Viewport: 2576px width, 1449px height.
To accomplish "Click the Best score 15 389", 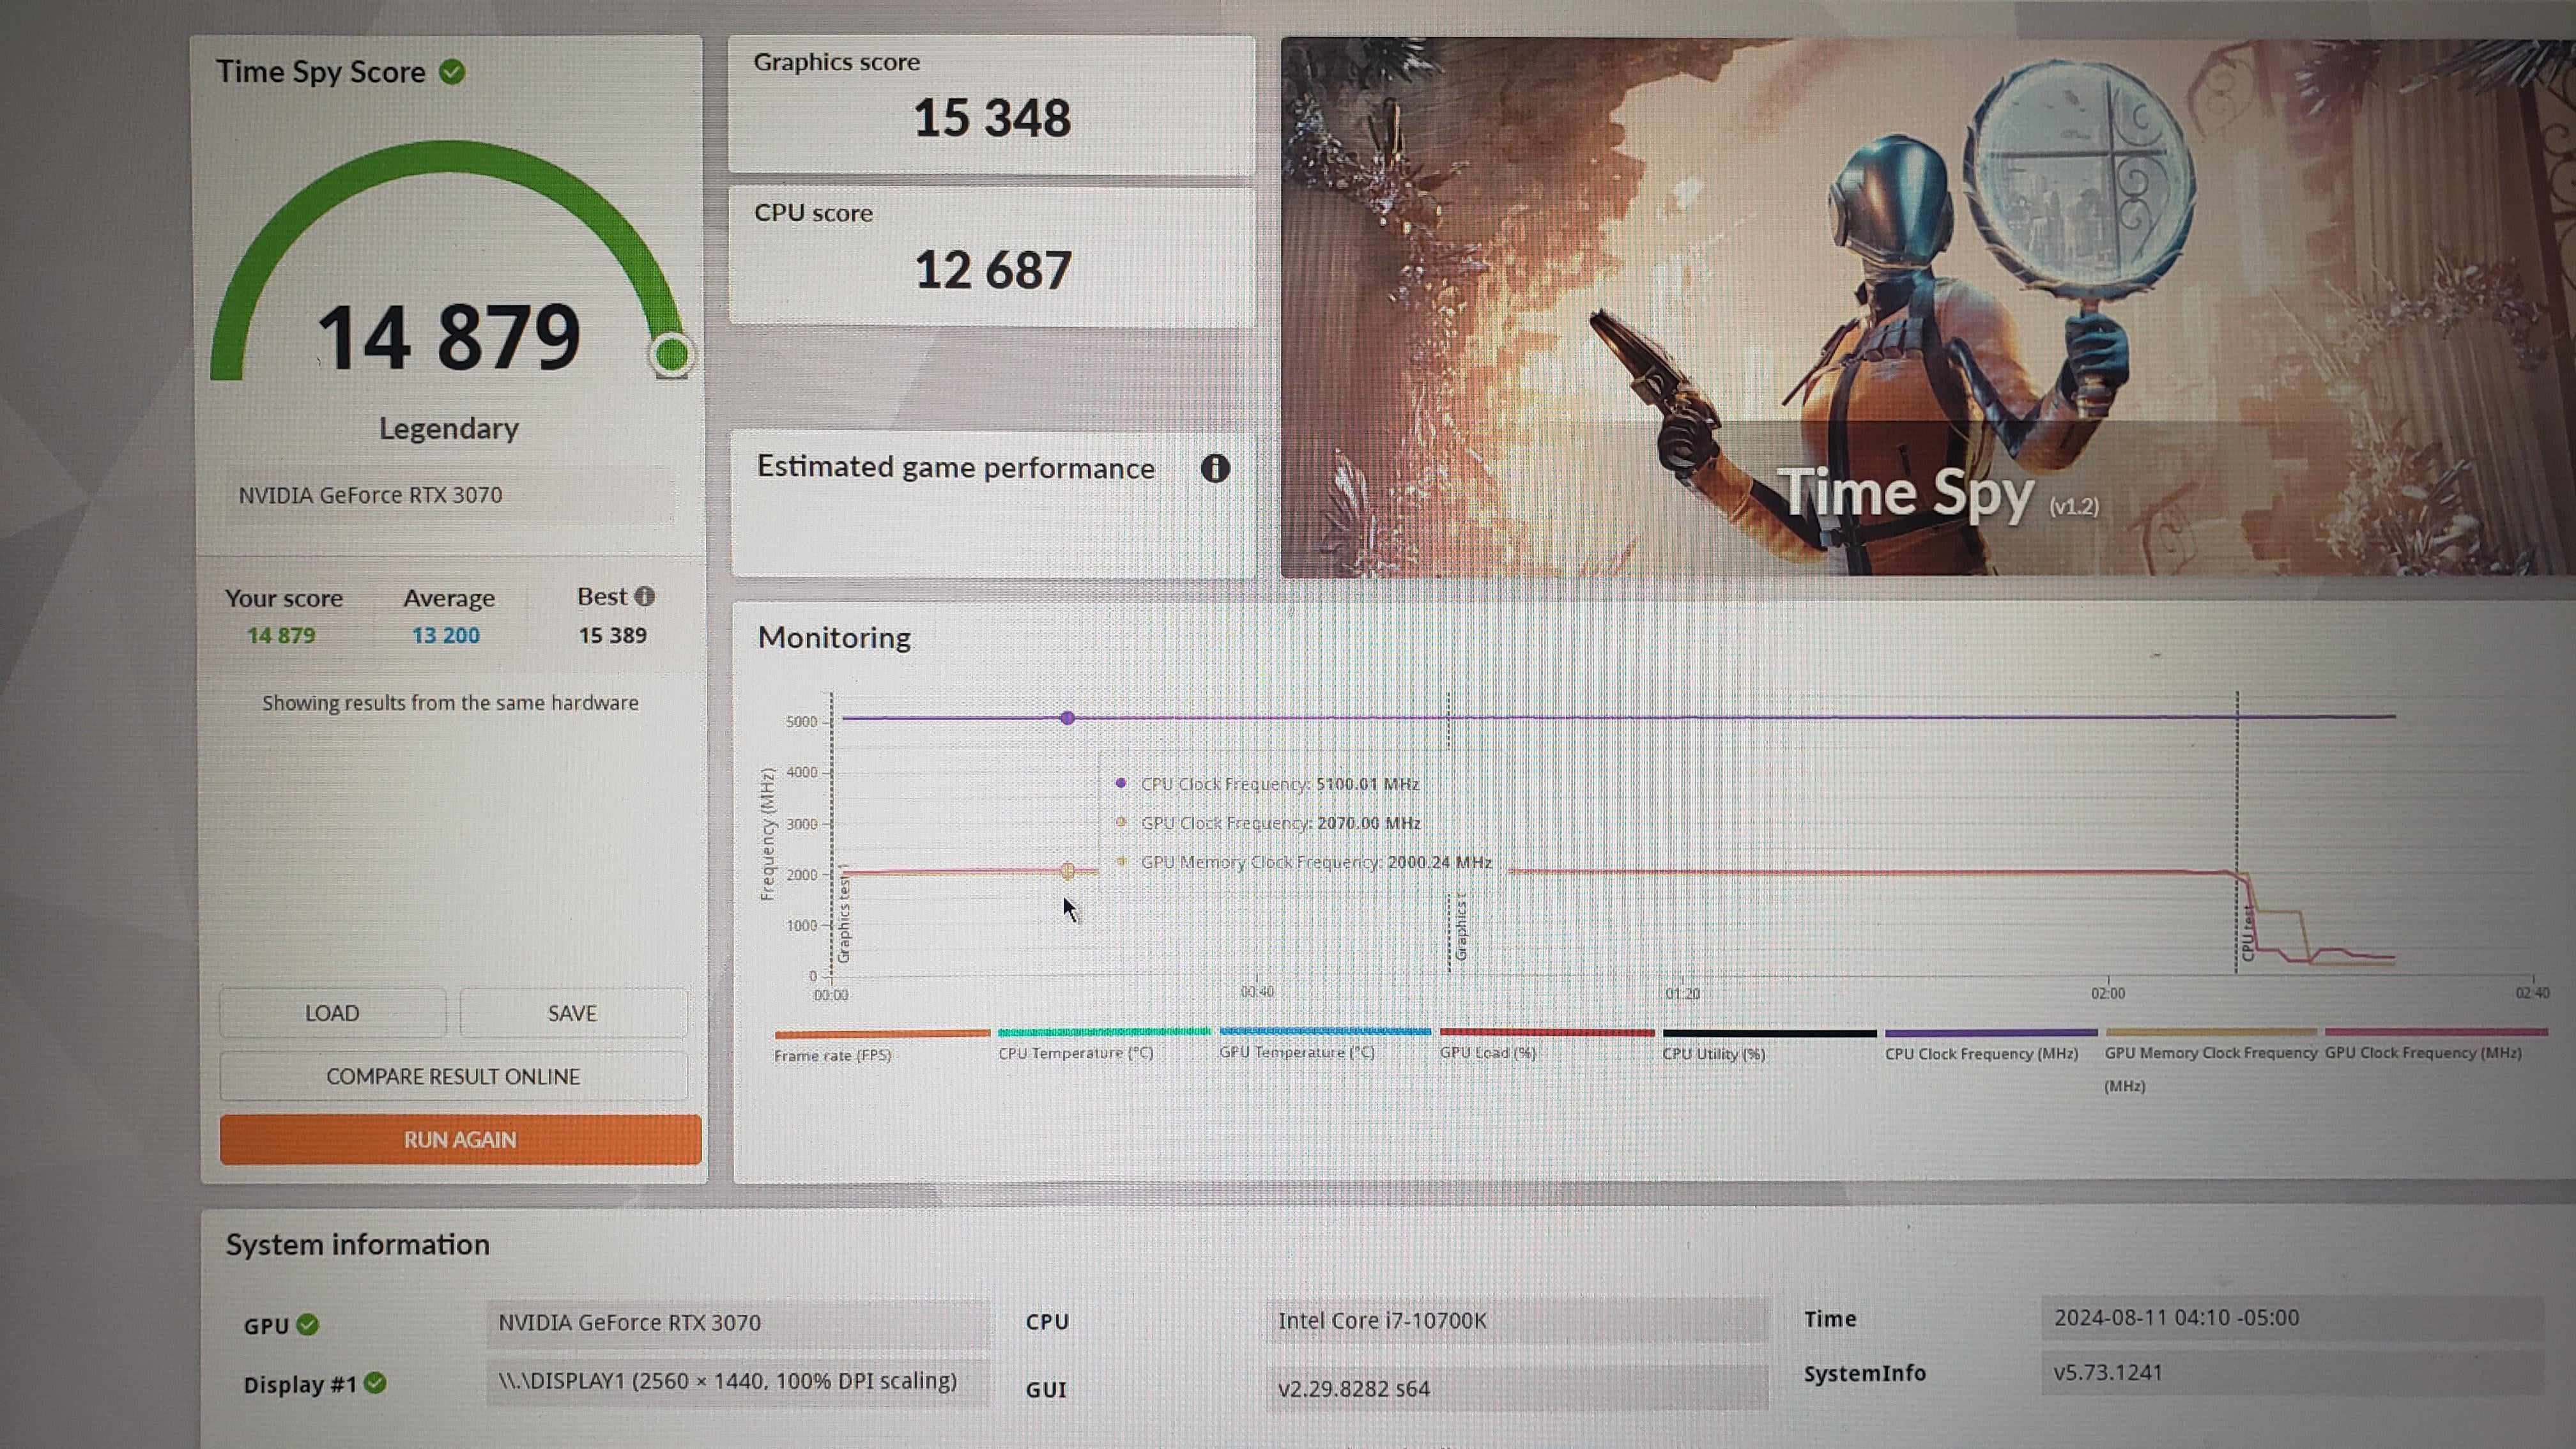I will (613, 635).
